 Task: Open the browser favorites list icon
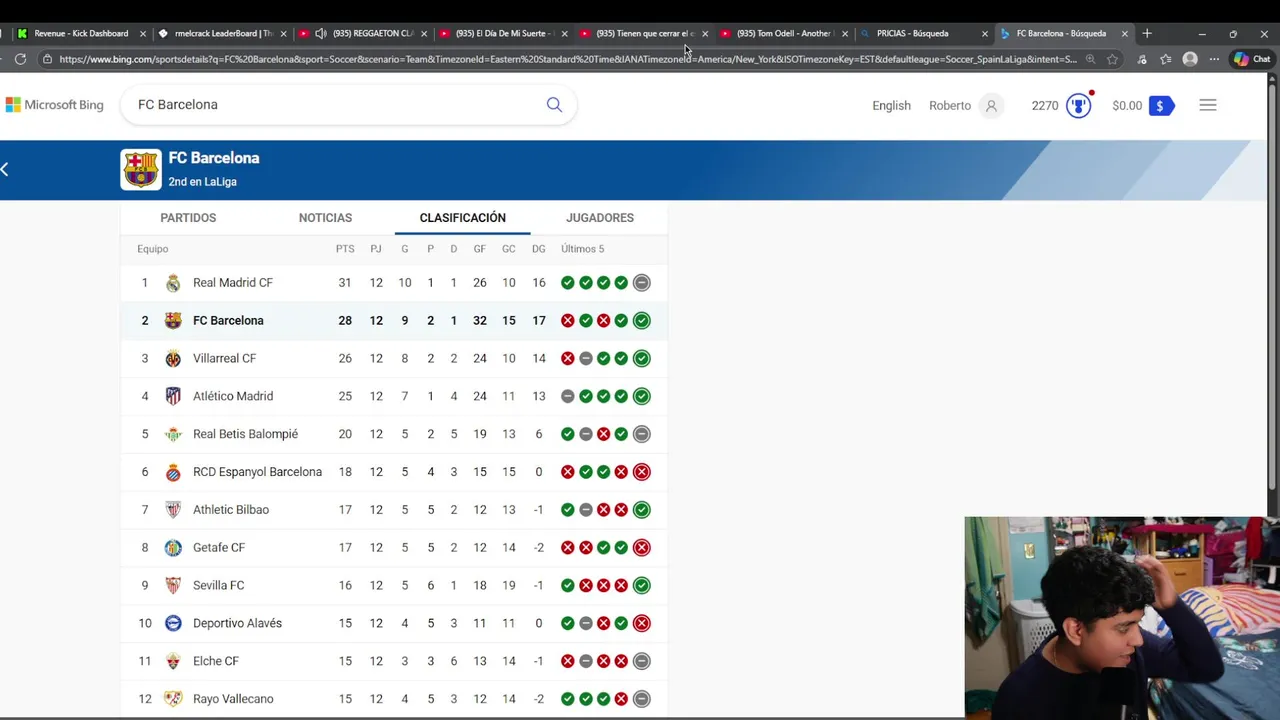1165,59
